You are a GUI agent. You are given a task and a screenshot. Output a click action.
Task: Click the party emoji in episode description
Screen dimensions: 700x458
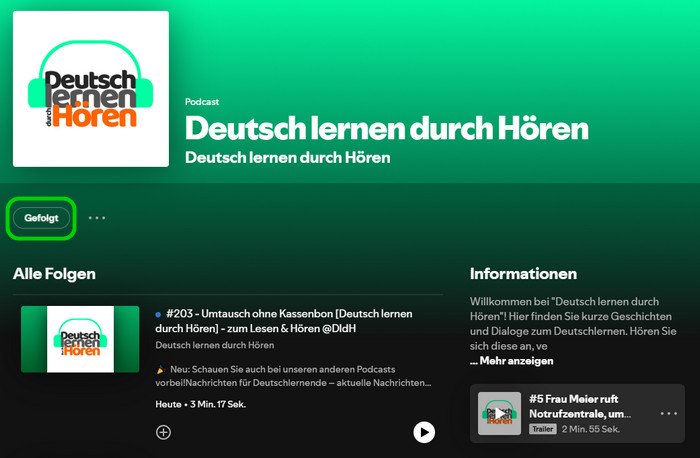click(160, 369)
